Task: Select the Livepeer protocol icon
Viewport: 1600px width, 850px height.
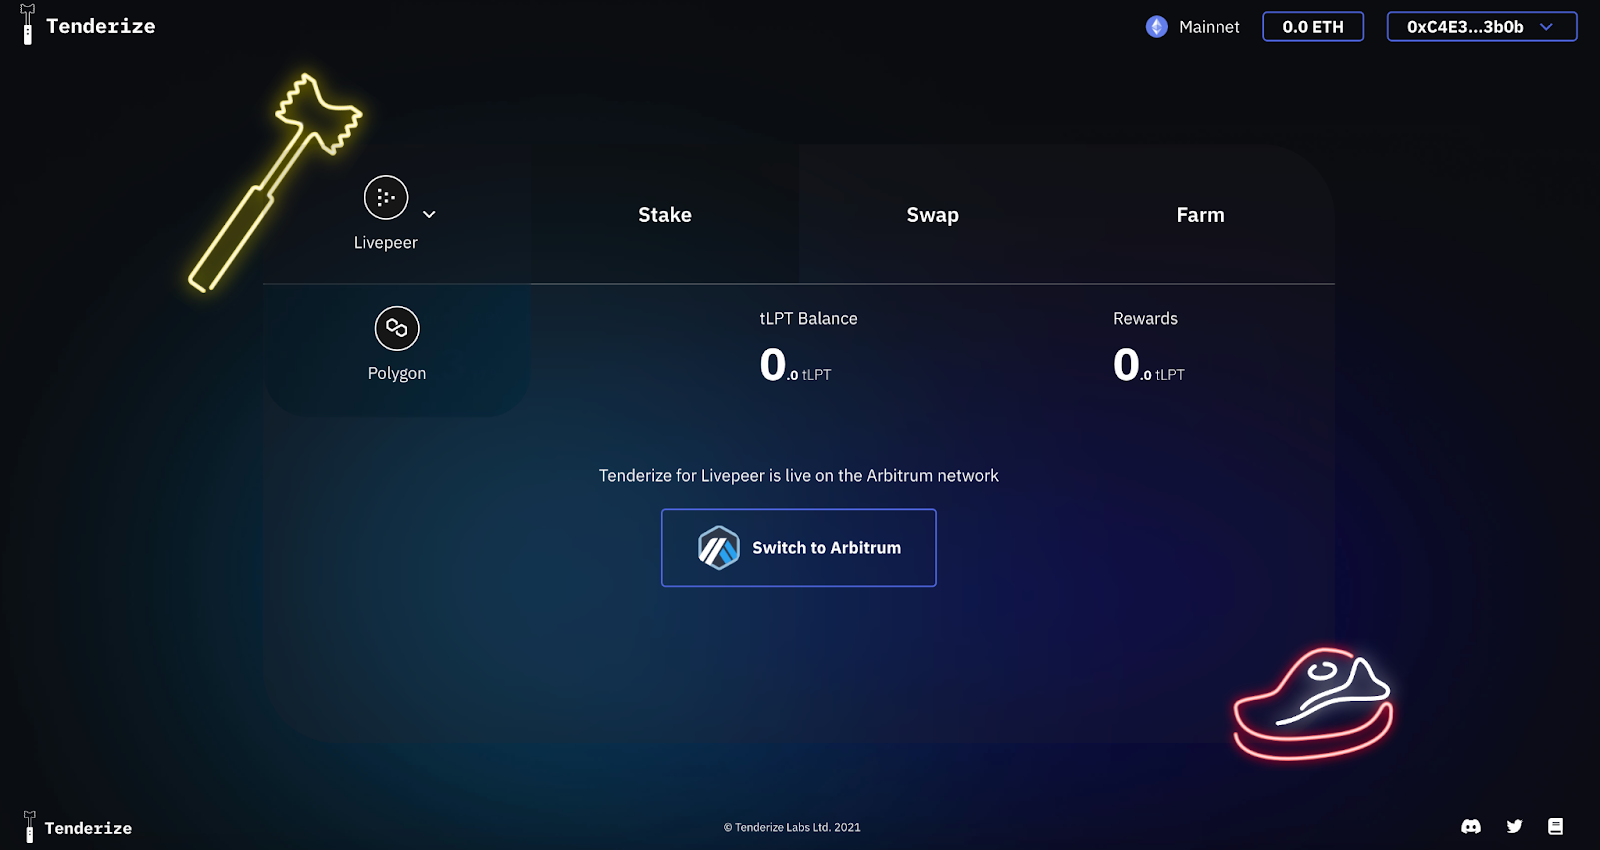Action: point(386,198)
